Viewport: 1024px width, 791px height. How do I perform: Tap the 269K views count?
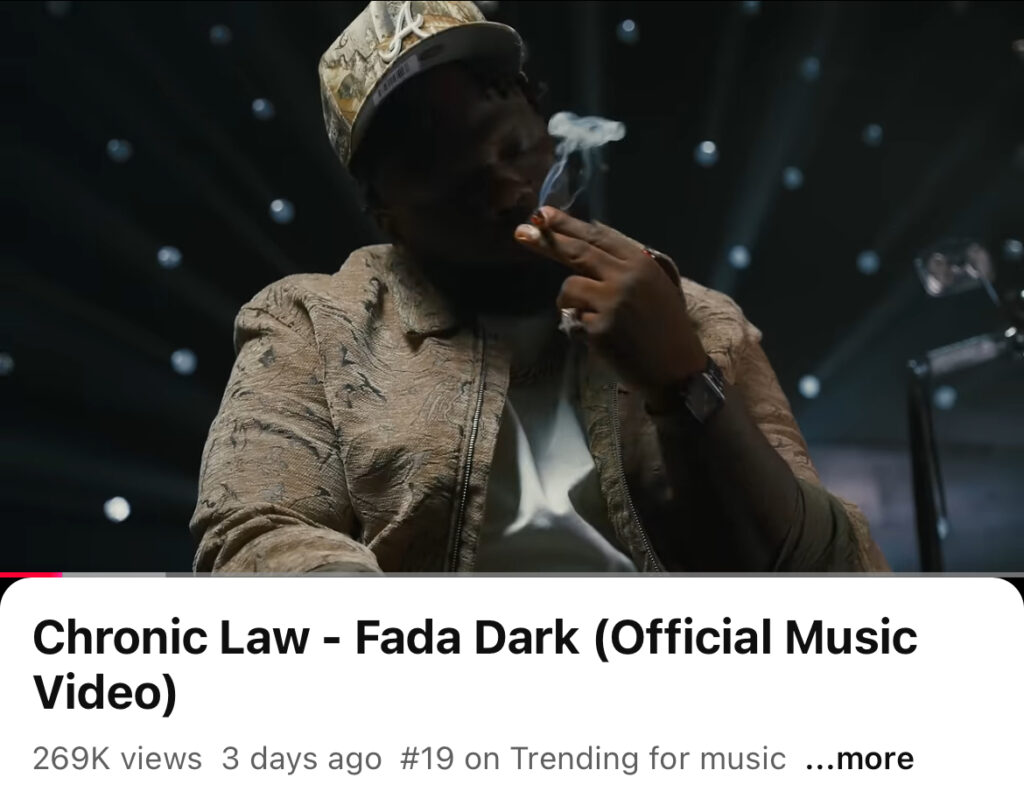[117, 759]
